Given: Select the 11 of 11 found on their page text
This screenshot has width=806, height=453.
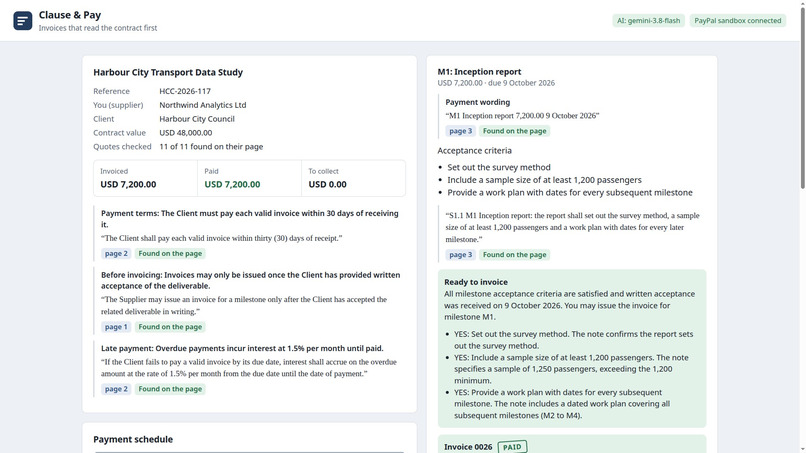Looking at the screenshot, I should (211, 147).
